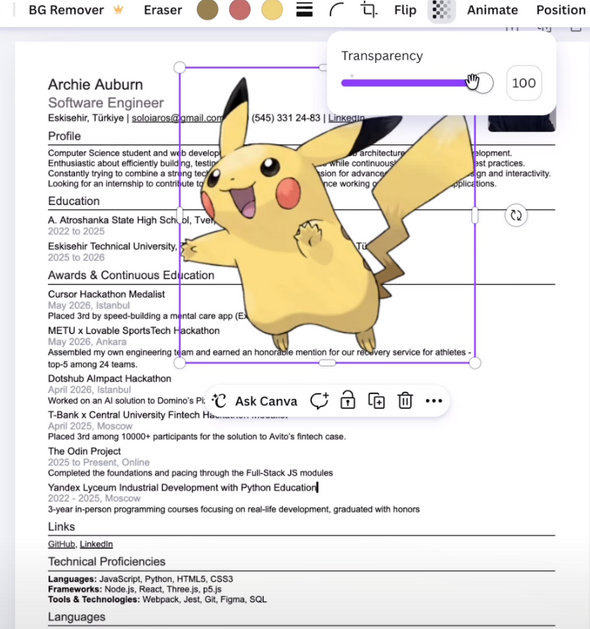Lock the selected image
This screenshot has height=629, width=590.
click(x=348, y=400)
